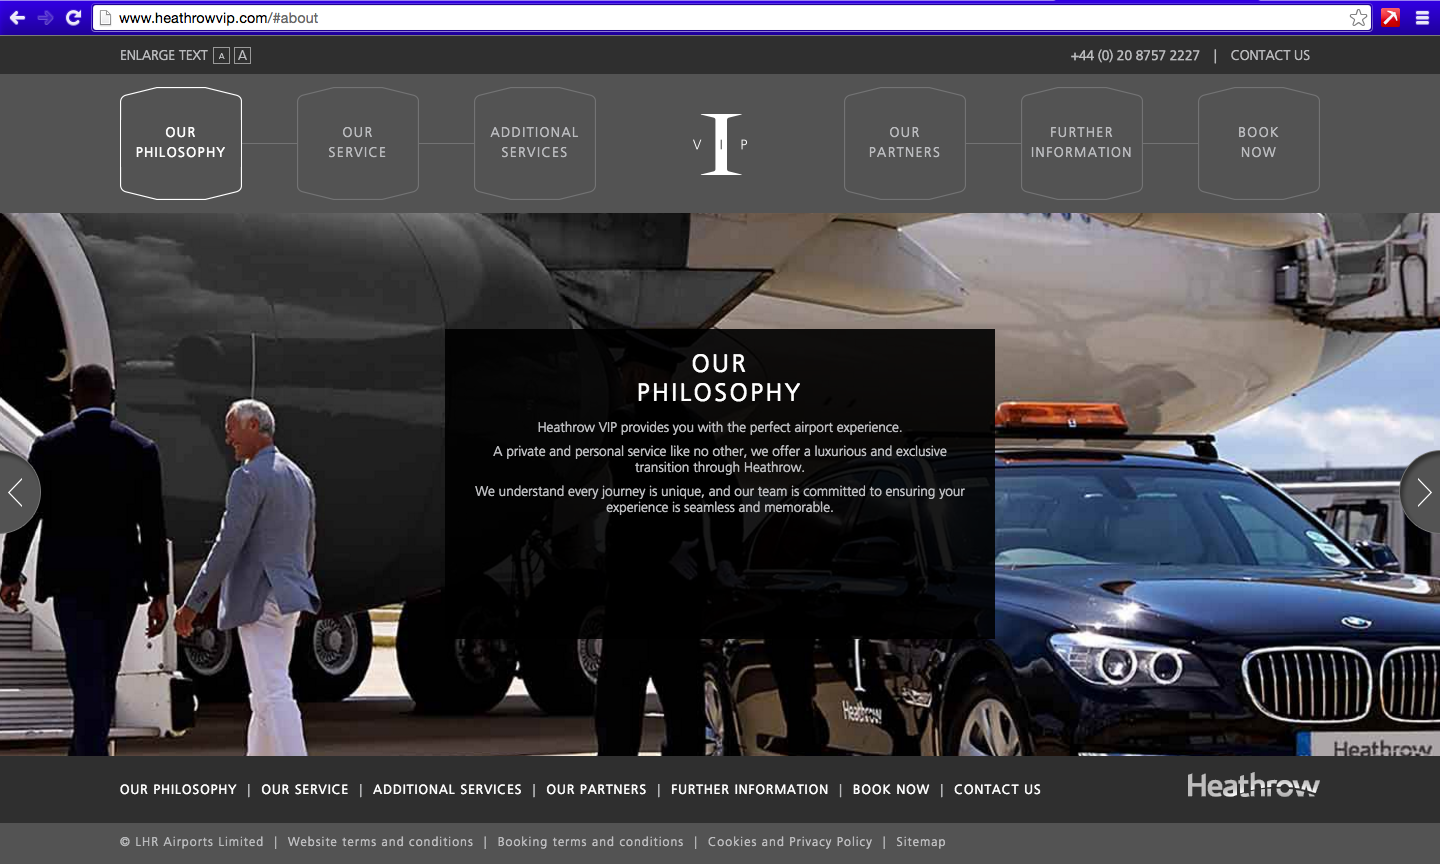Click the browser forward arrow

tap(45, 18)
